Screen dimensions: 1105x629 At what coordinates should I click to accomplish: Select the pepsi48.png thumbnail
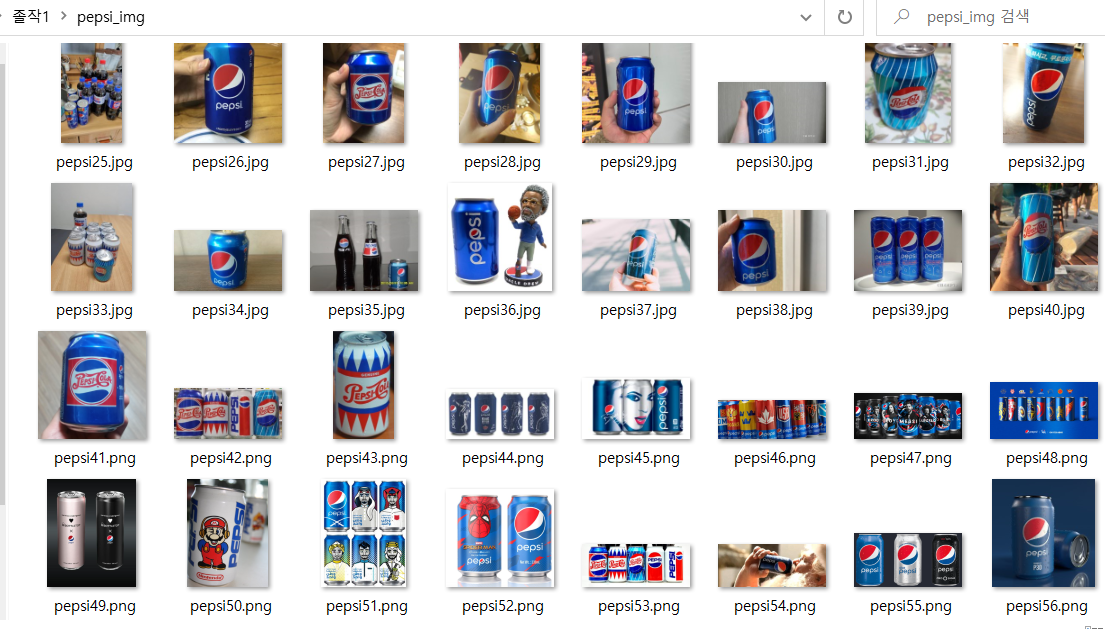[x=1044, y=411]
